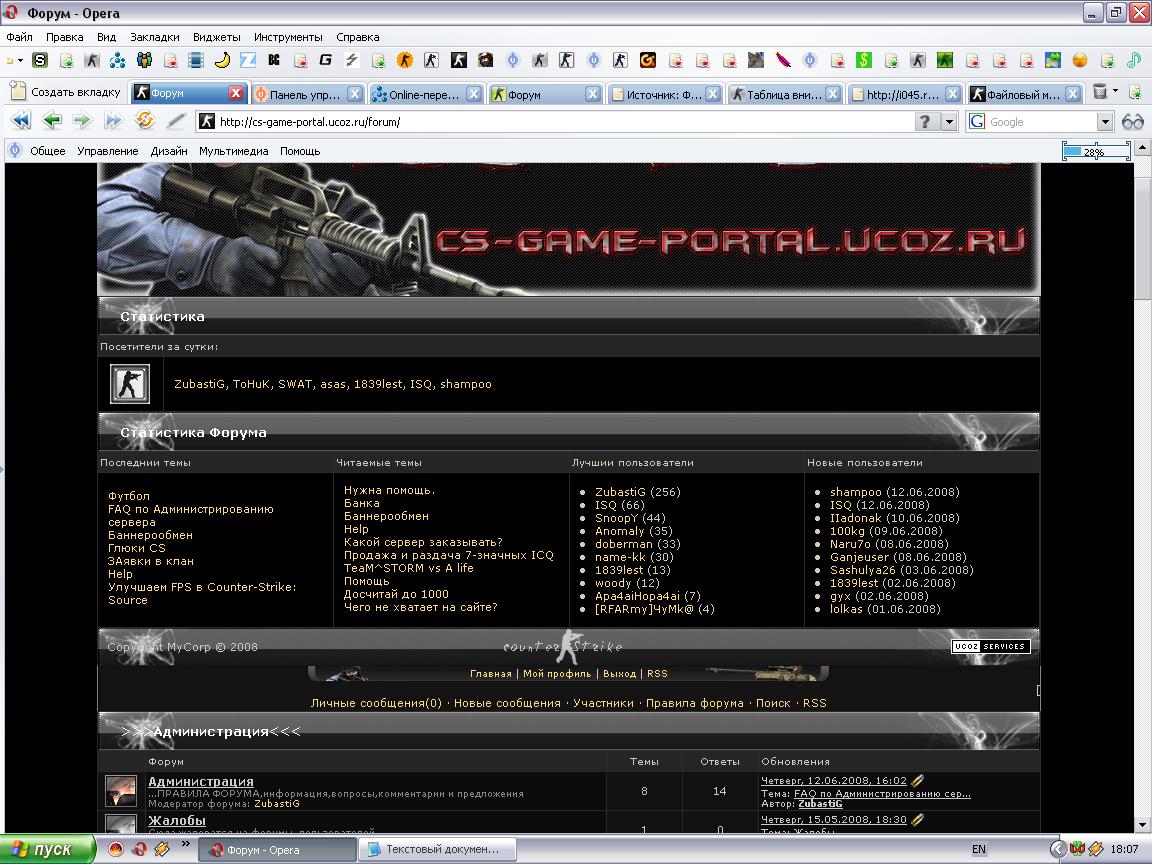
Task: Open the blue Z bookmark icon
Action: coord(248,60)
